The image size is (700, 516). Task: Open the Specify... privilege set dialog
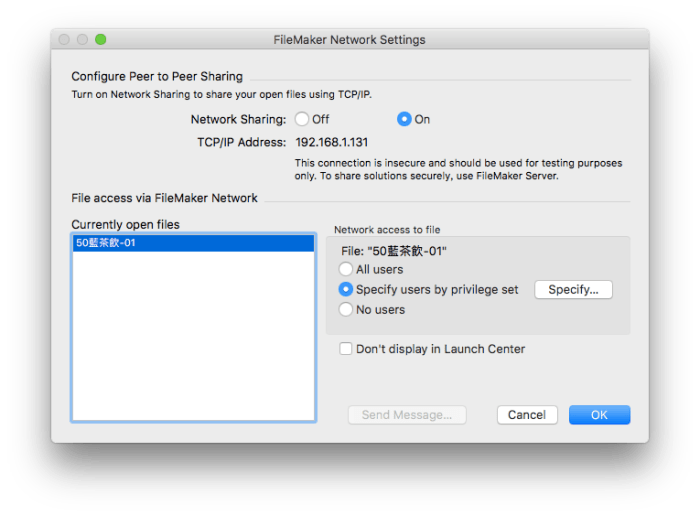pyautogui.click(x=573, y=289)
